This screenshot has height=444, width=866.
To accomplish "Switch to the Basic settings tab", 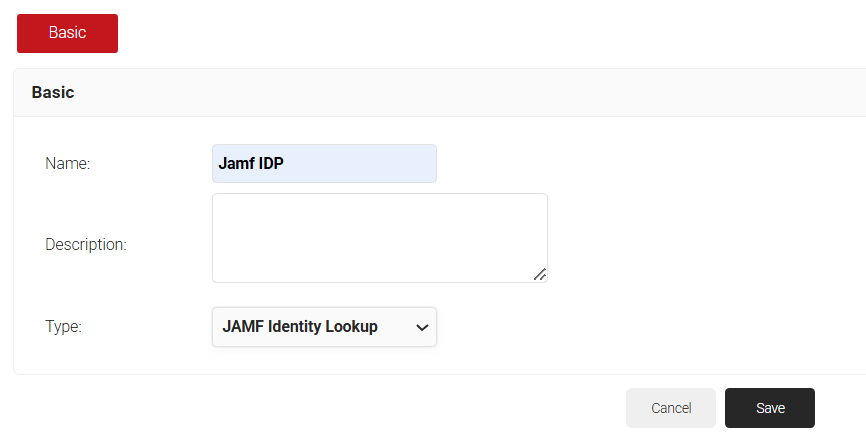I will click(x=67, y=33).
